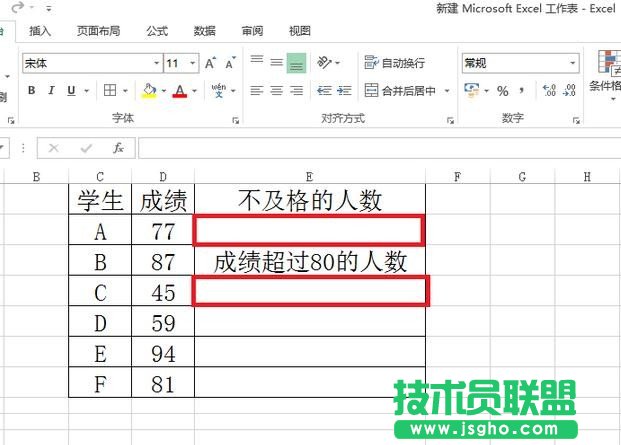Viewport: 621px width, 445px height.
Task: Open the 页面布局 ribbon tab
Action: tap(98, 31)
